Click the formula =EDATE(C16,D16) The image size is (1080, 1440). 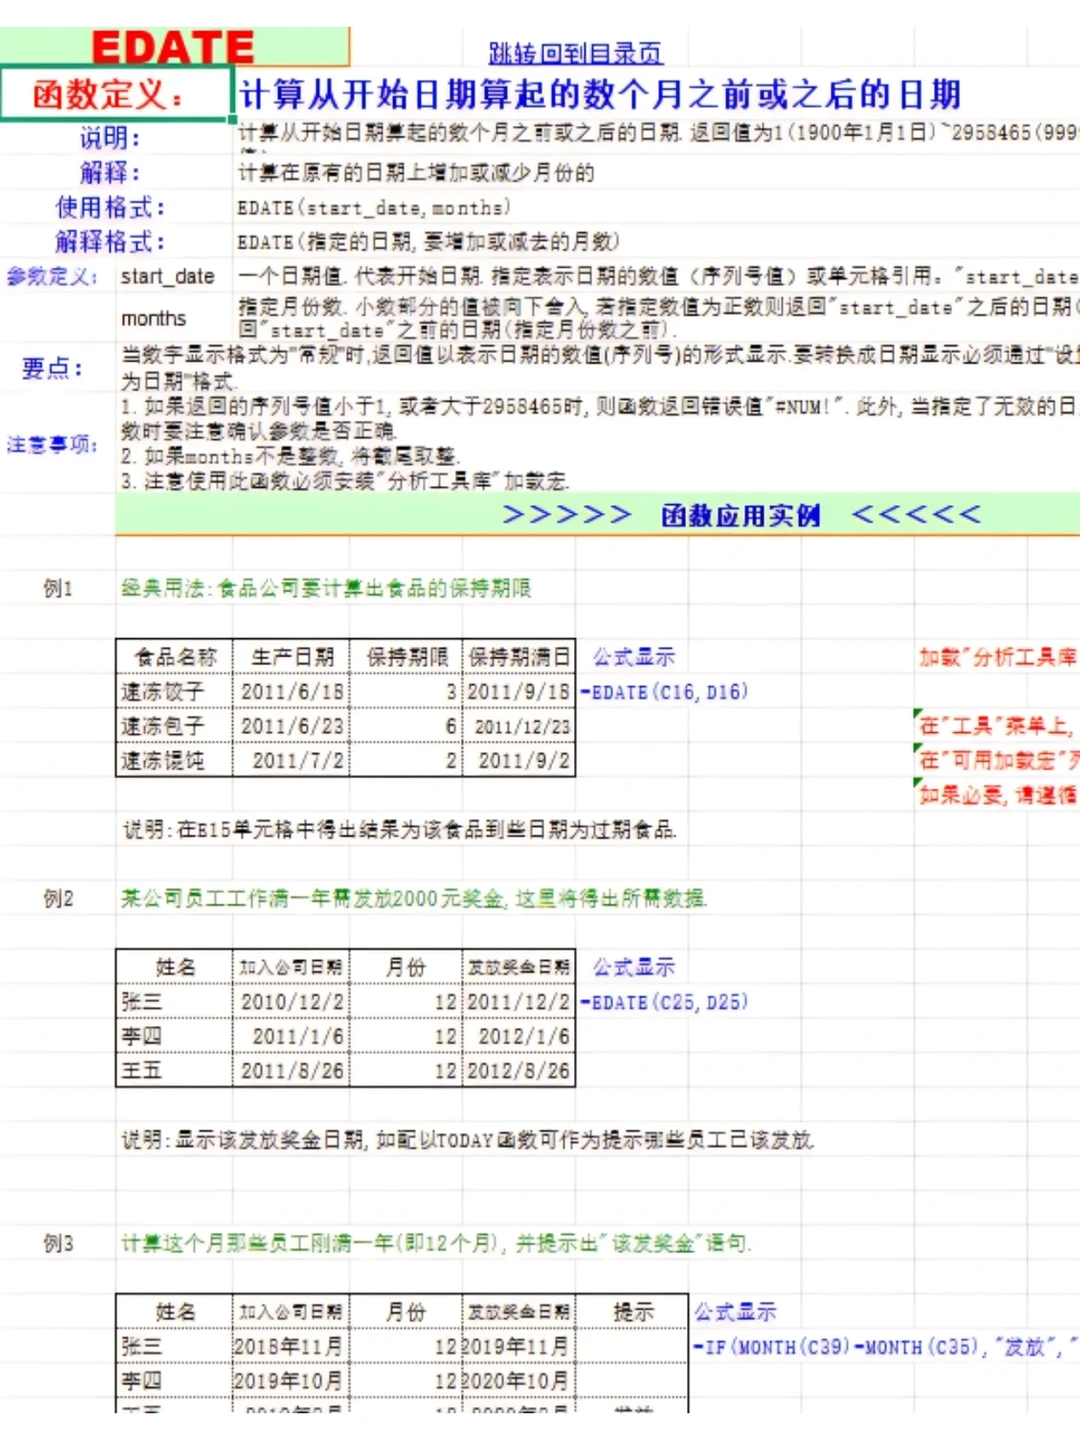(x=664, y=691)
